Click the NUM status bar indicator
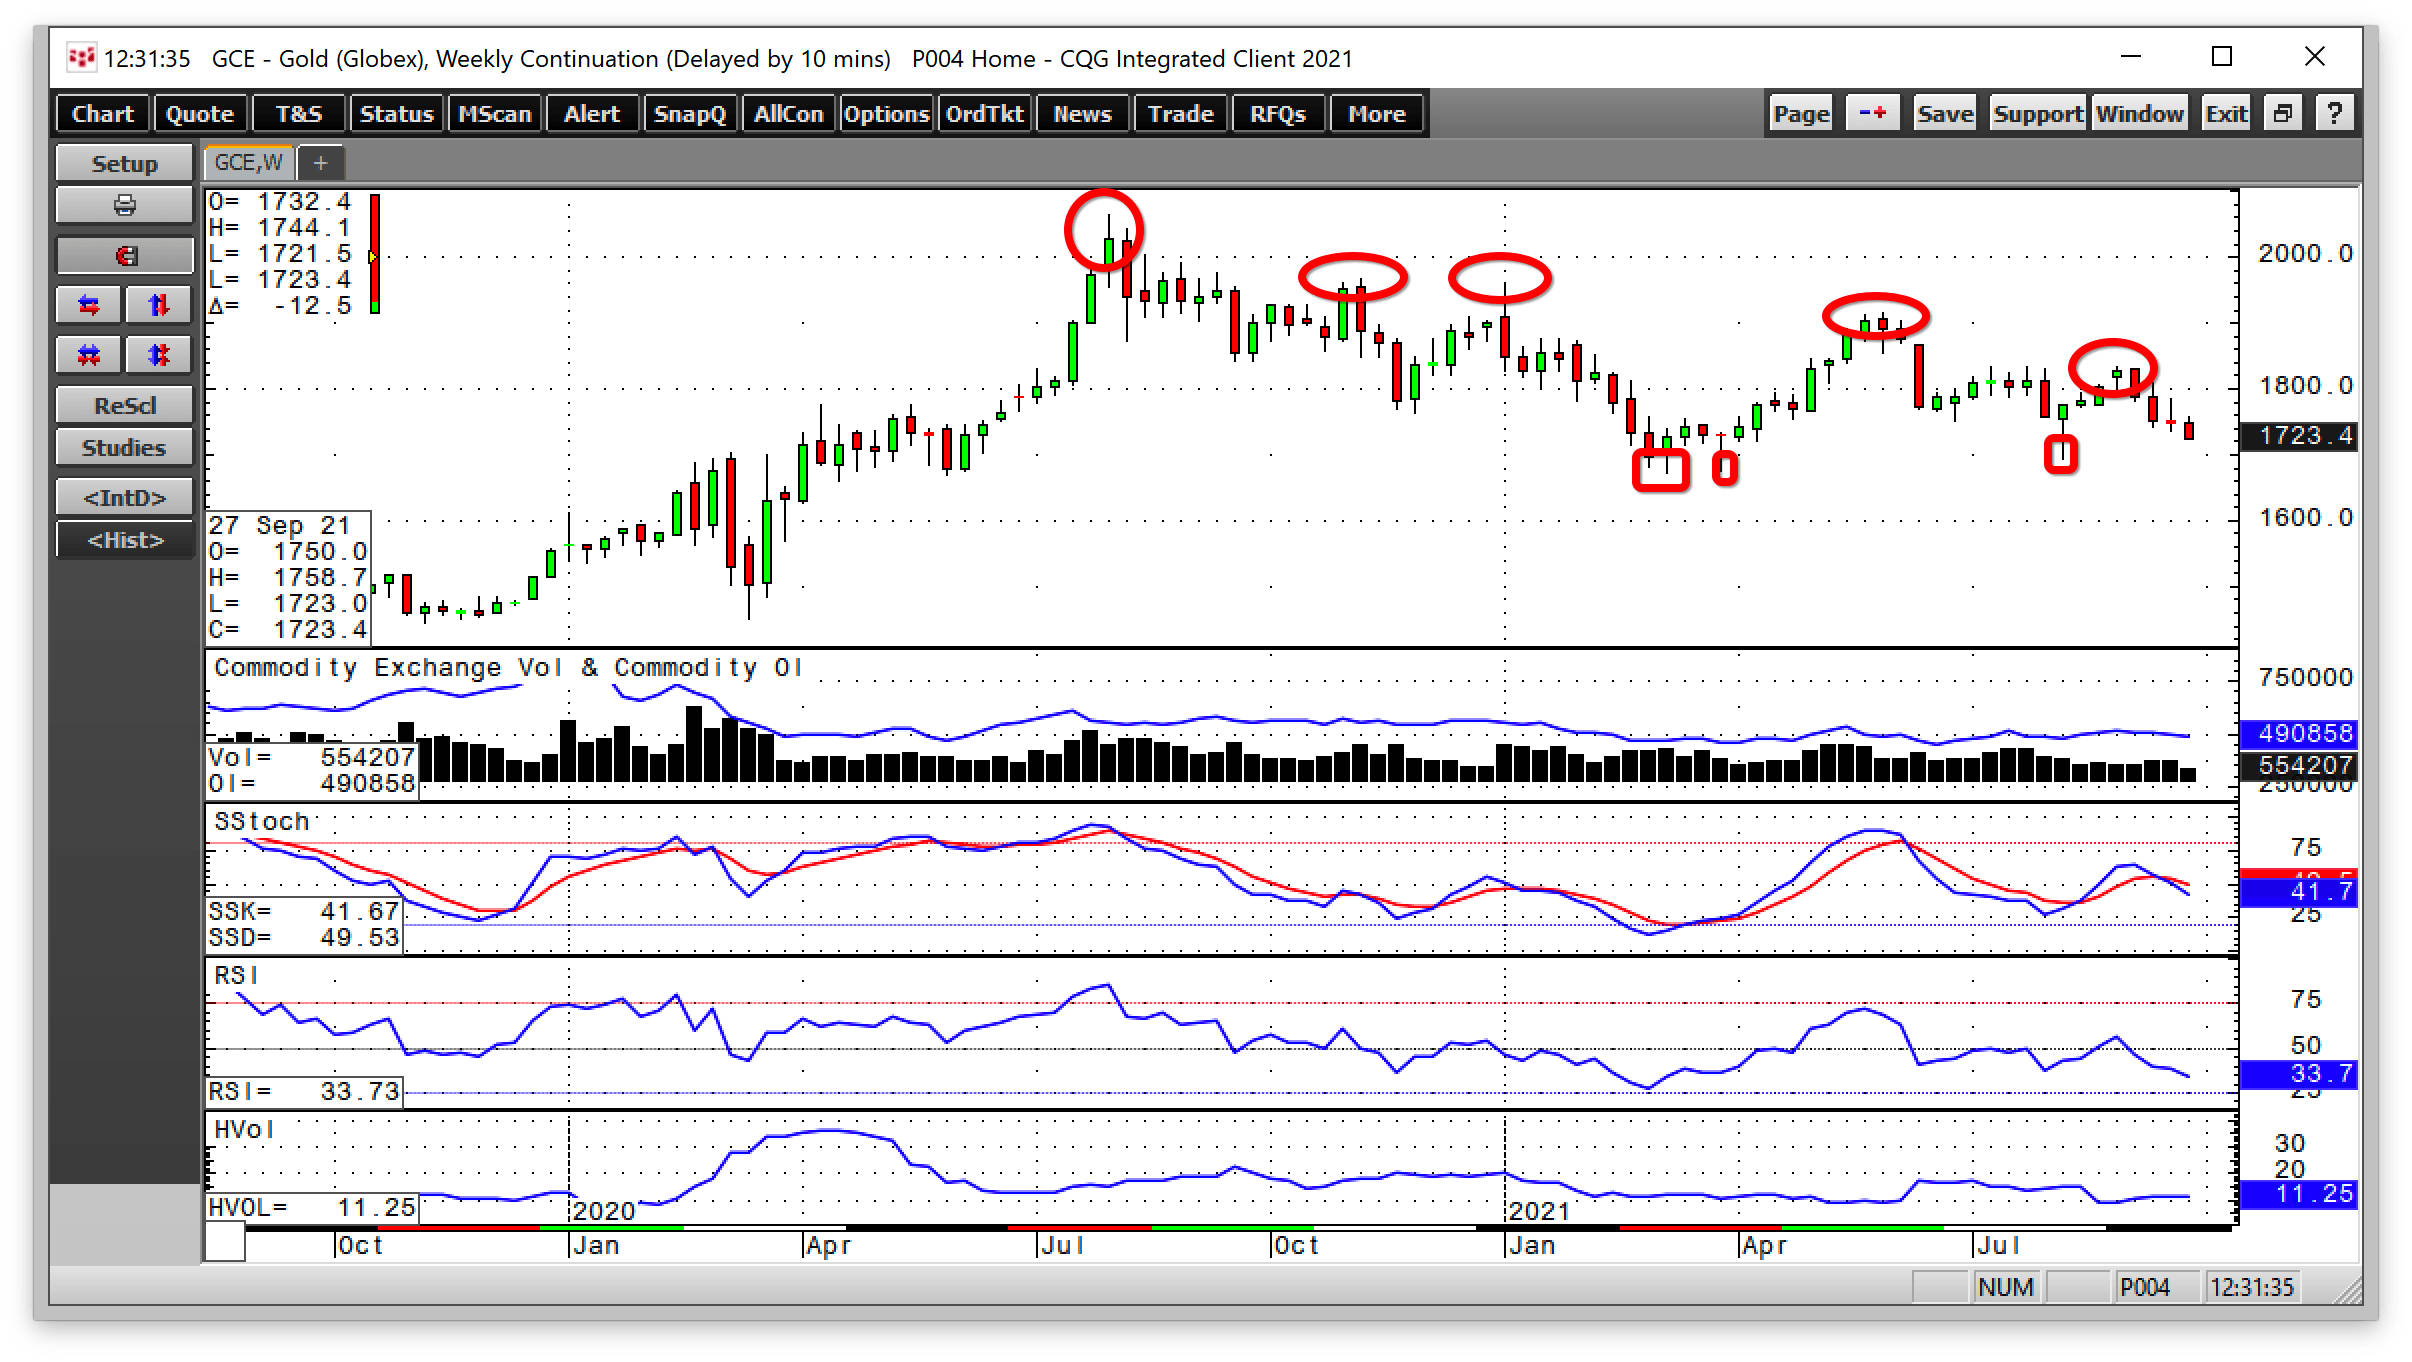Screen dimensions: 2412x1362 click(x=2005, y=1287)
